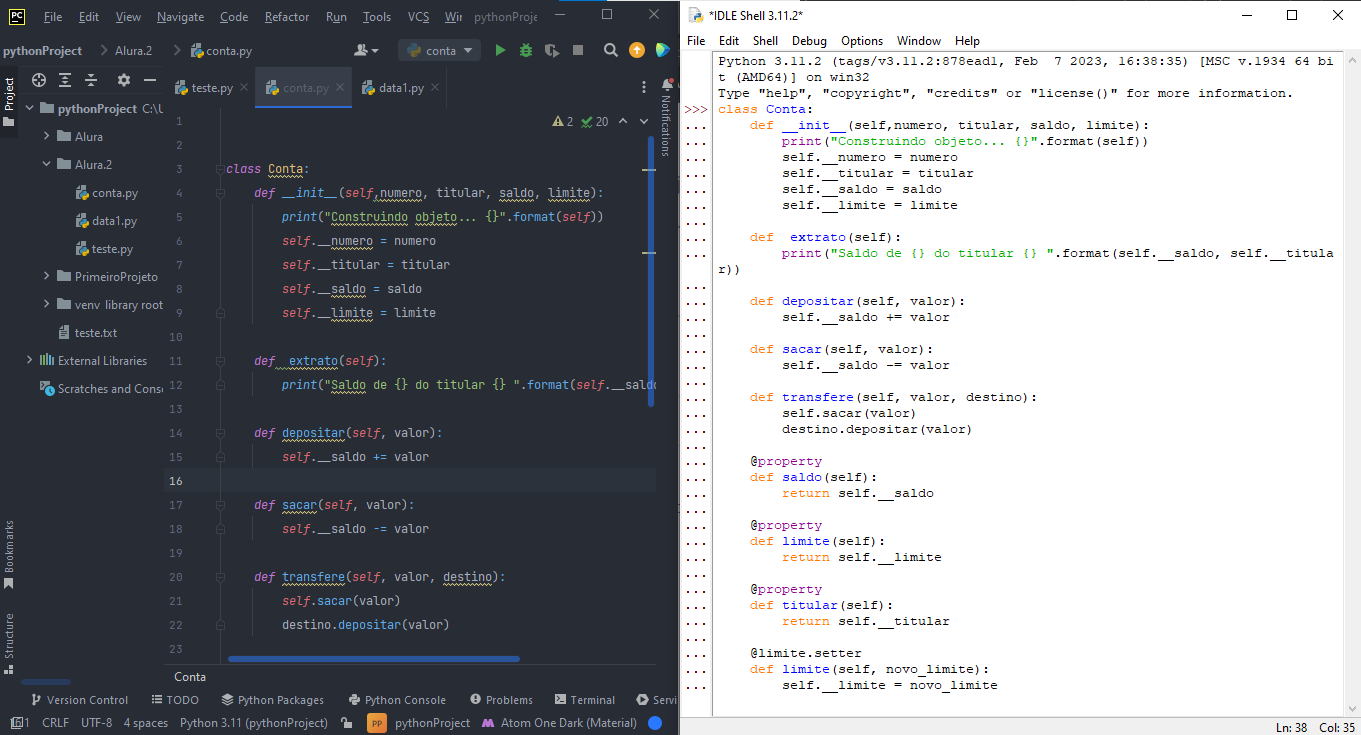
Task: Open the Version Control tool window
Action: coord(79,700)
